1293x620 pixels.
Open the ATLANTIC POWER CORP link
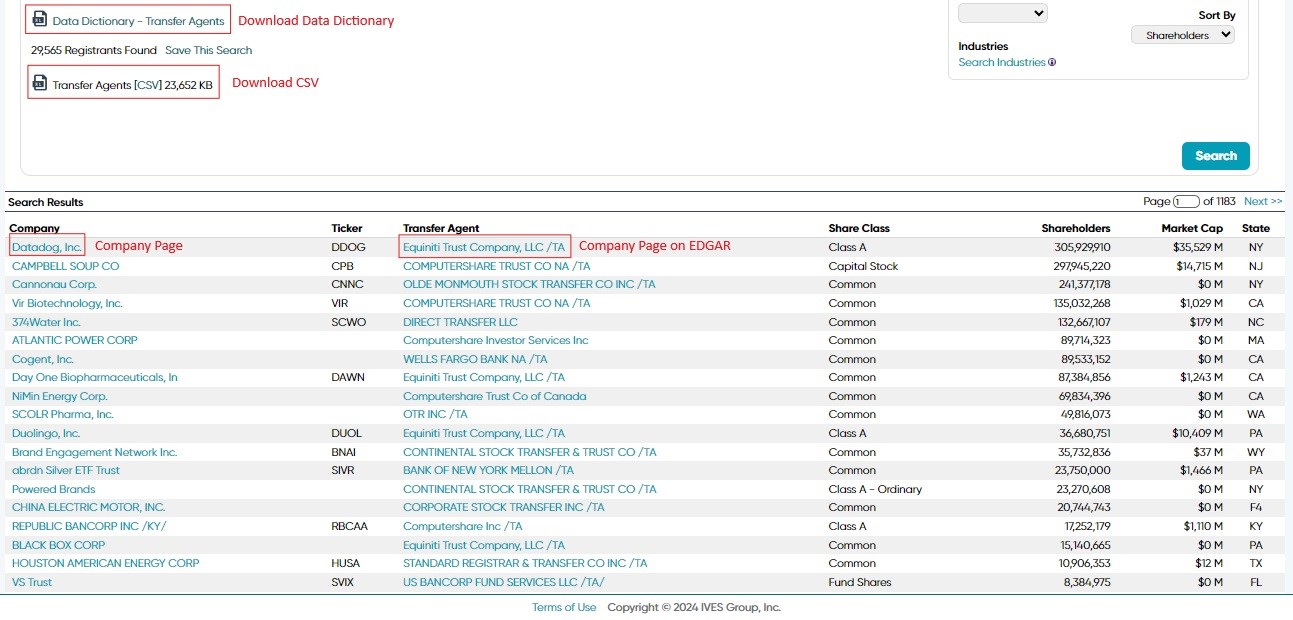[75, 340]
